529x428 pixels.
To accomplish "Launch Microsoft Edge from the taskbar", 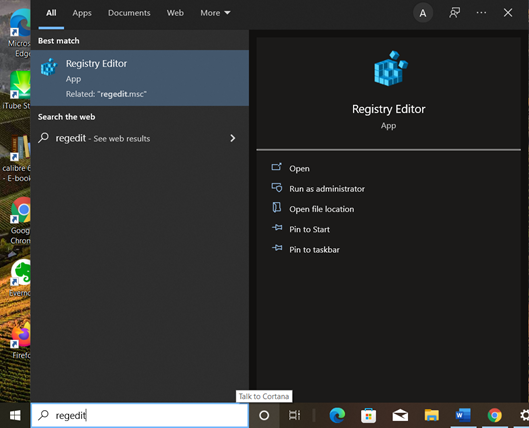I will pos(337,415).
